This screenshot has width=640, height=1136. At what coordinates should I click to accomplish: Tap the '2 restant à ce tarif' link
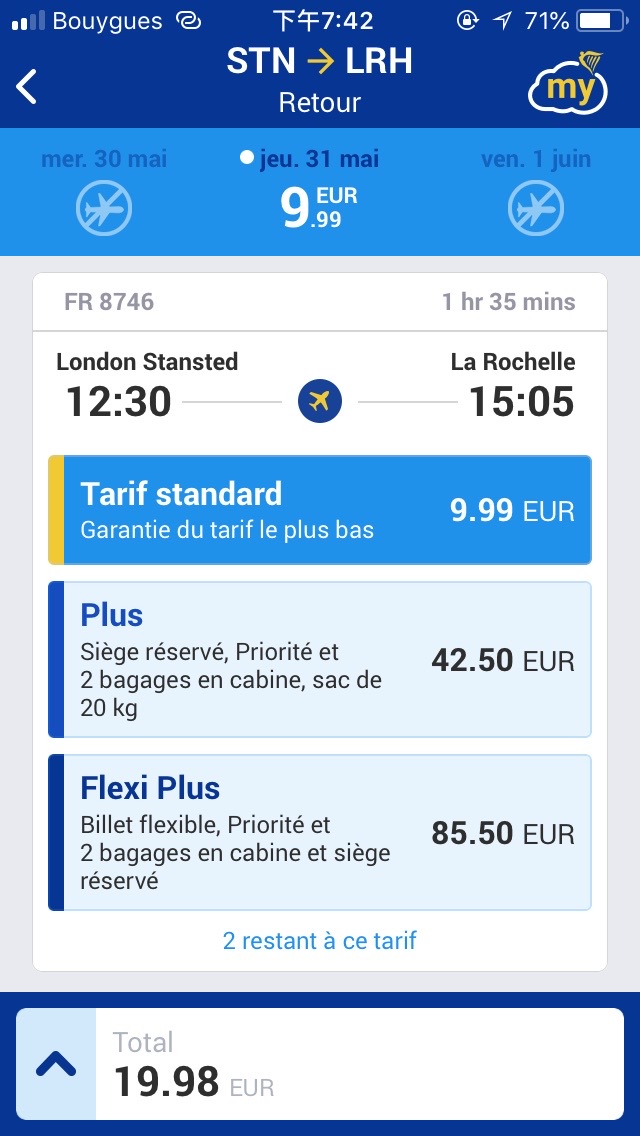coord(320,940)
